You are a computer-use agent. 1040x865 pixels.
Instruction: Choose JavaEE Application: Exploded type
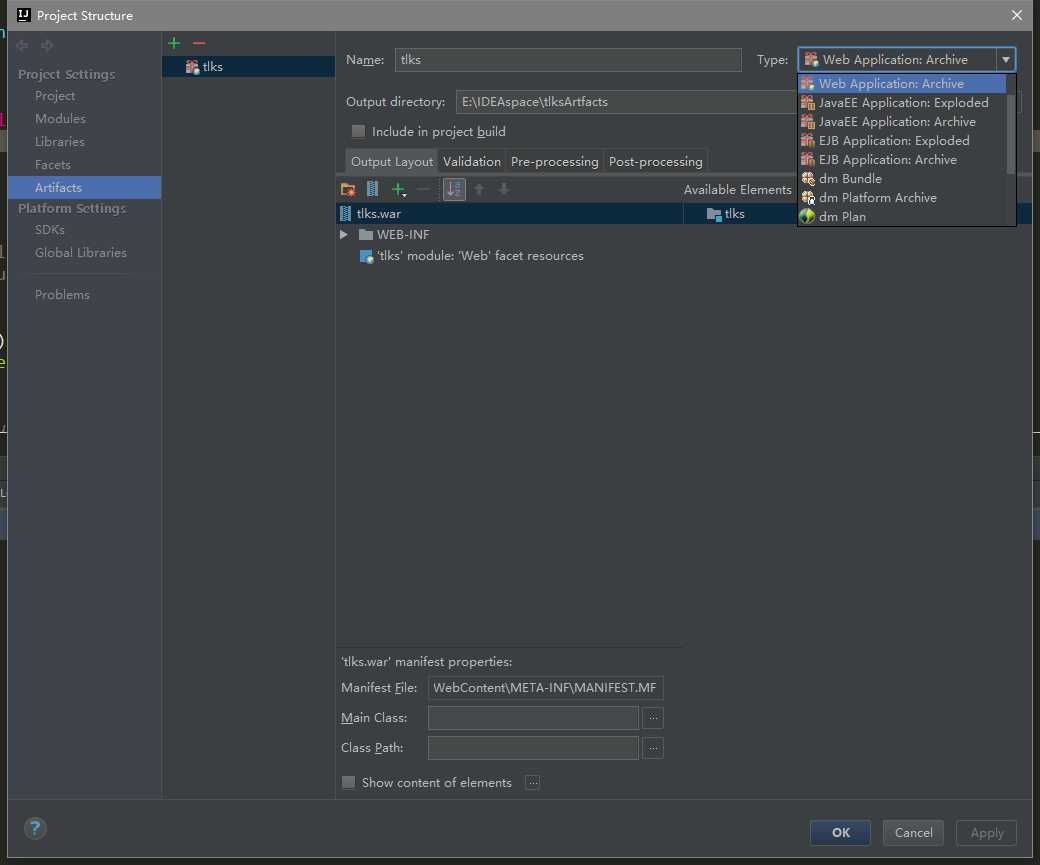(902, 103)
